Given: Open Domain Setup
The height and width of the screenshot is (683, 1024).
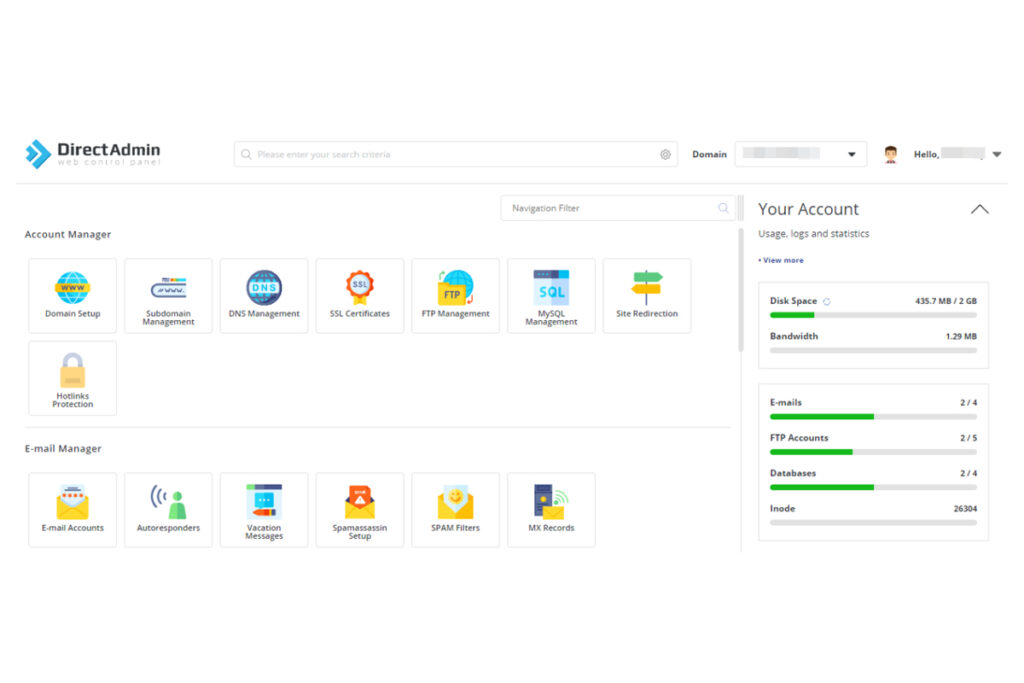Looking at the screenshot, I should pyautogui.click(x=72, y=296).
